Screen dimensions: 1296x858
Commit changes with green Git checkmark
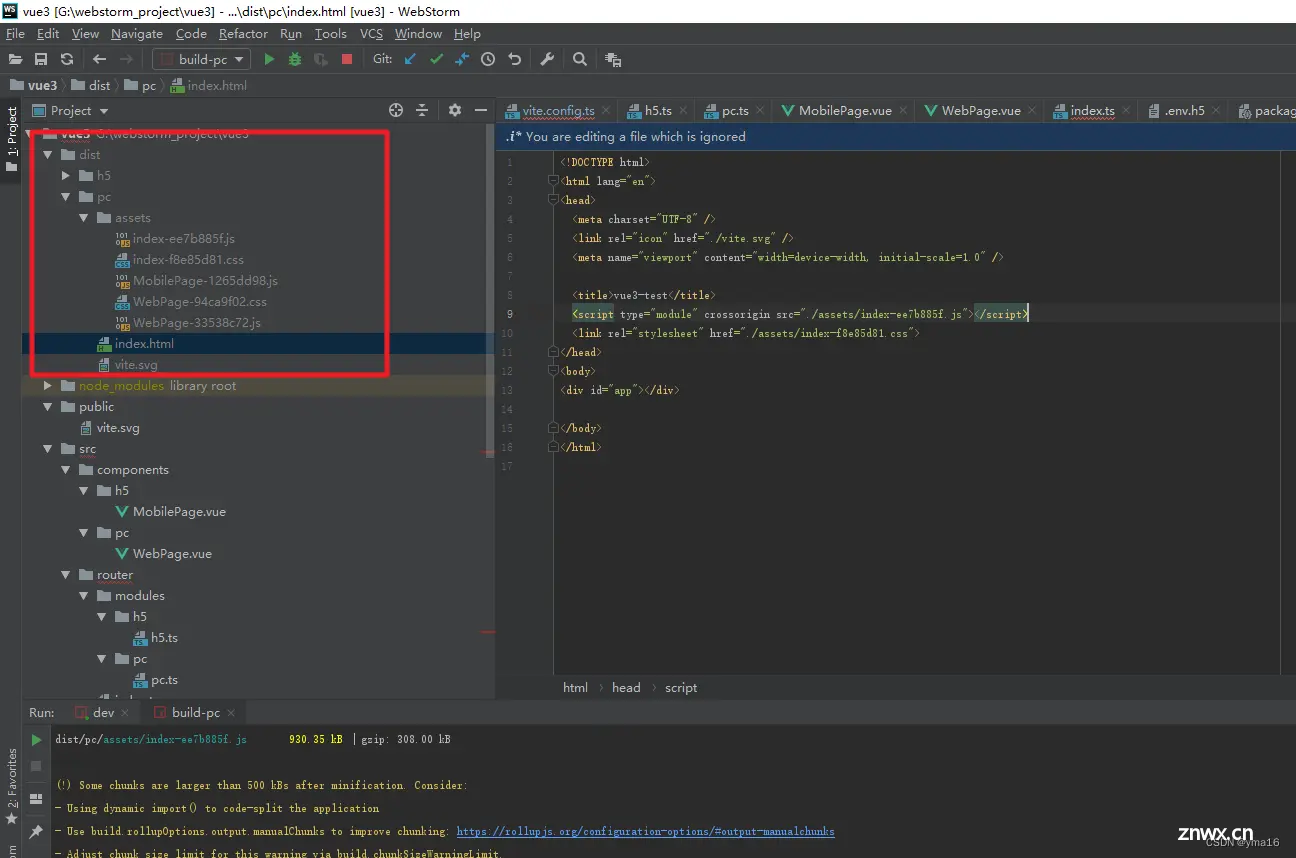click(436, 59)
